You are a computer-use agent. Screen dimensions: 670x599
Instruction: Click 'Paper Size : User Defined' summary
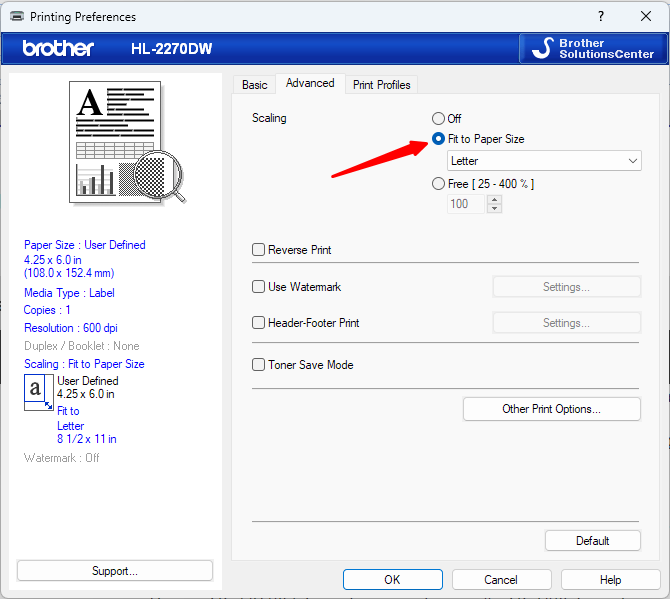click(85, 245)
